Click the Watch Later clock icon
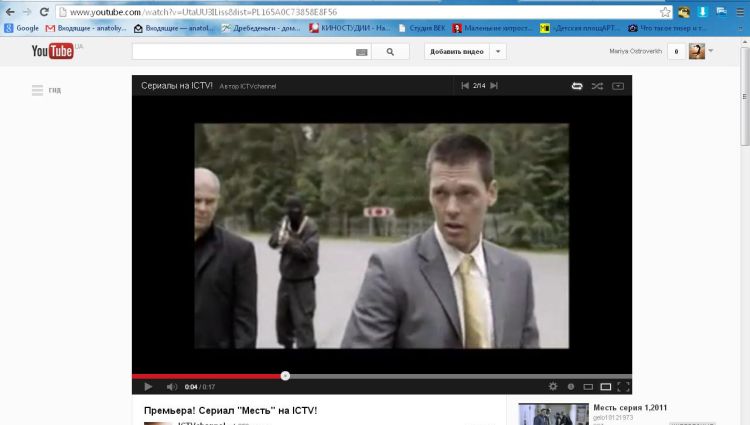 pyautogui.click(x=571, y=386)
